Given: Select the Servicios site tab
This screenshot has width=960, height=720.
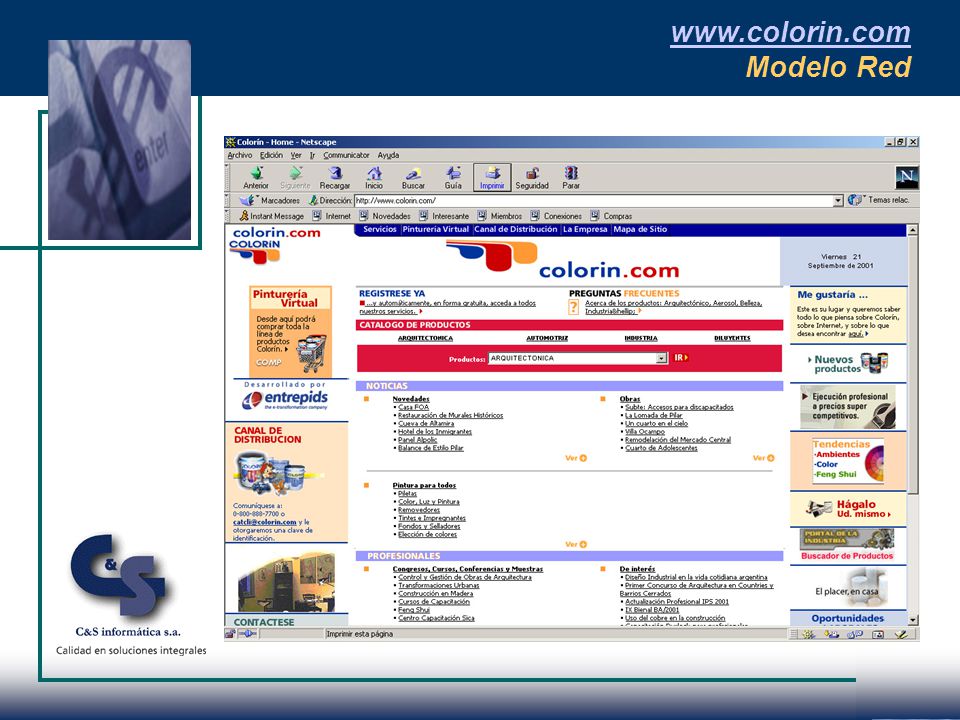Looking at the screenshot, I should point(380,230).
